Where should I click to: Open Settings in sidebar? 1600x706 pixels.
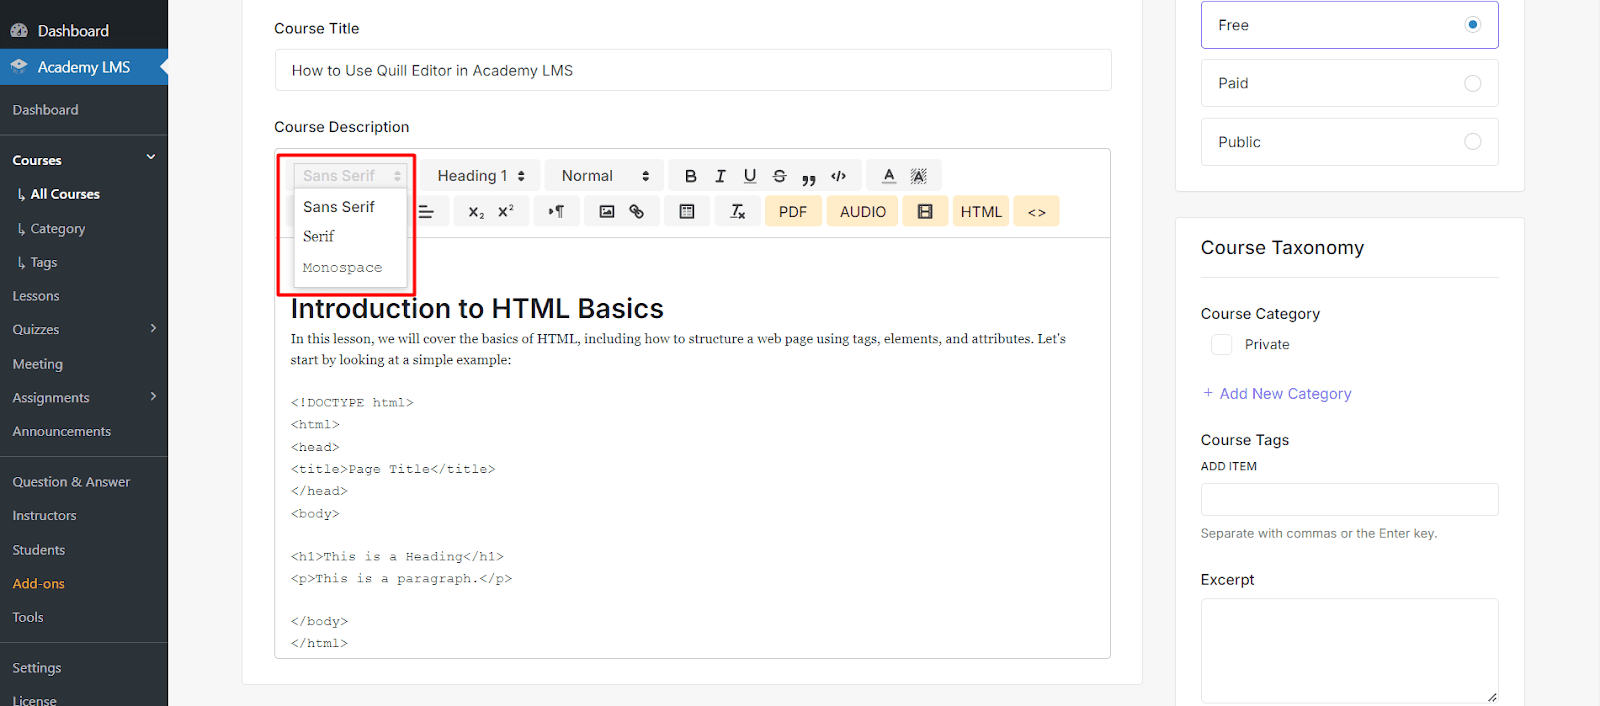(x=37, y=668)
